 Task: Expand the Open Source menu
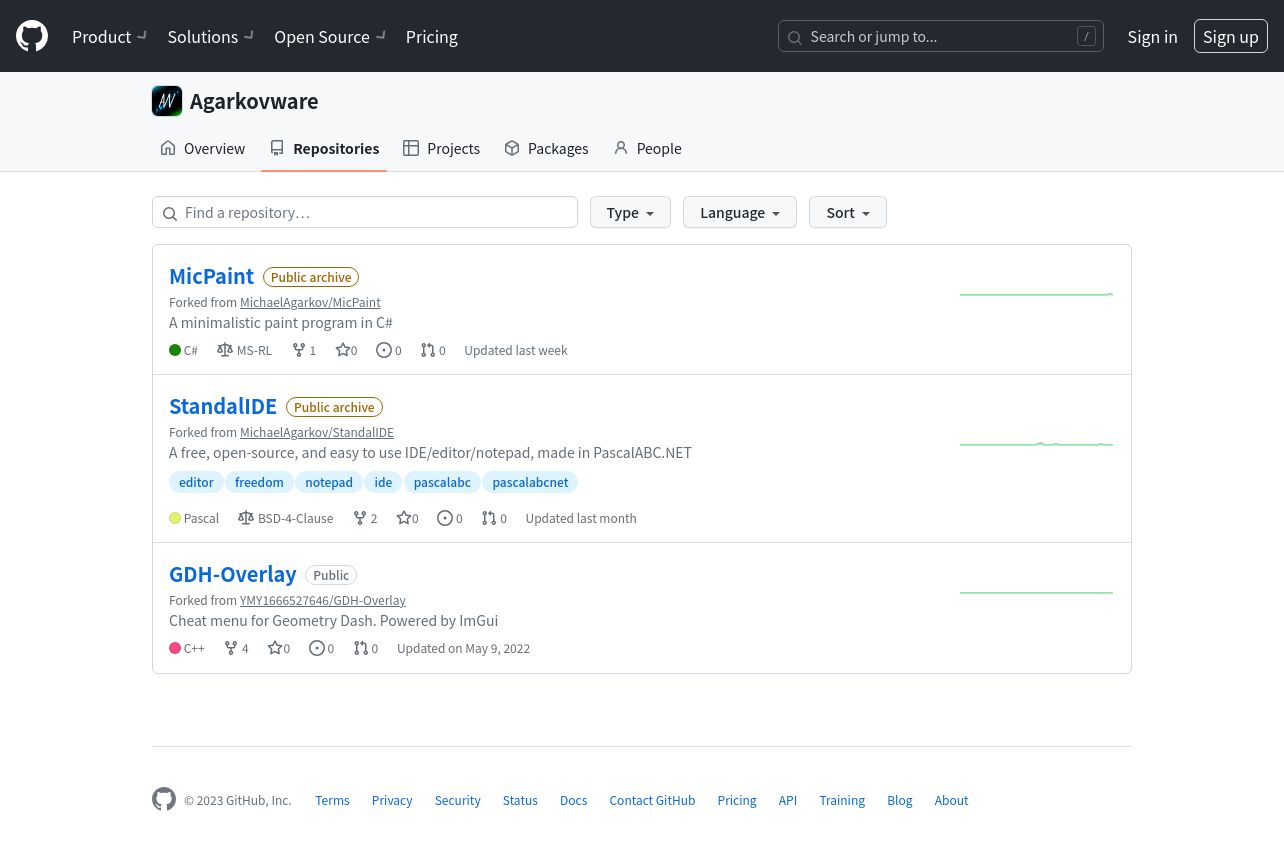pos(330,37)
